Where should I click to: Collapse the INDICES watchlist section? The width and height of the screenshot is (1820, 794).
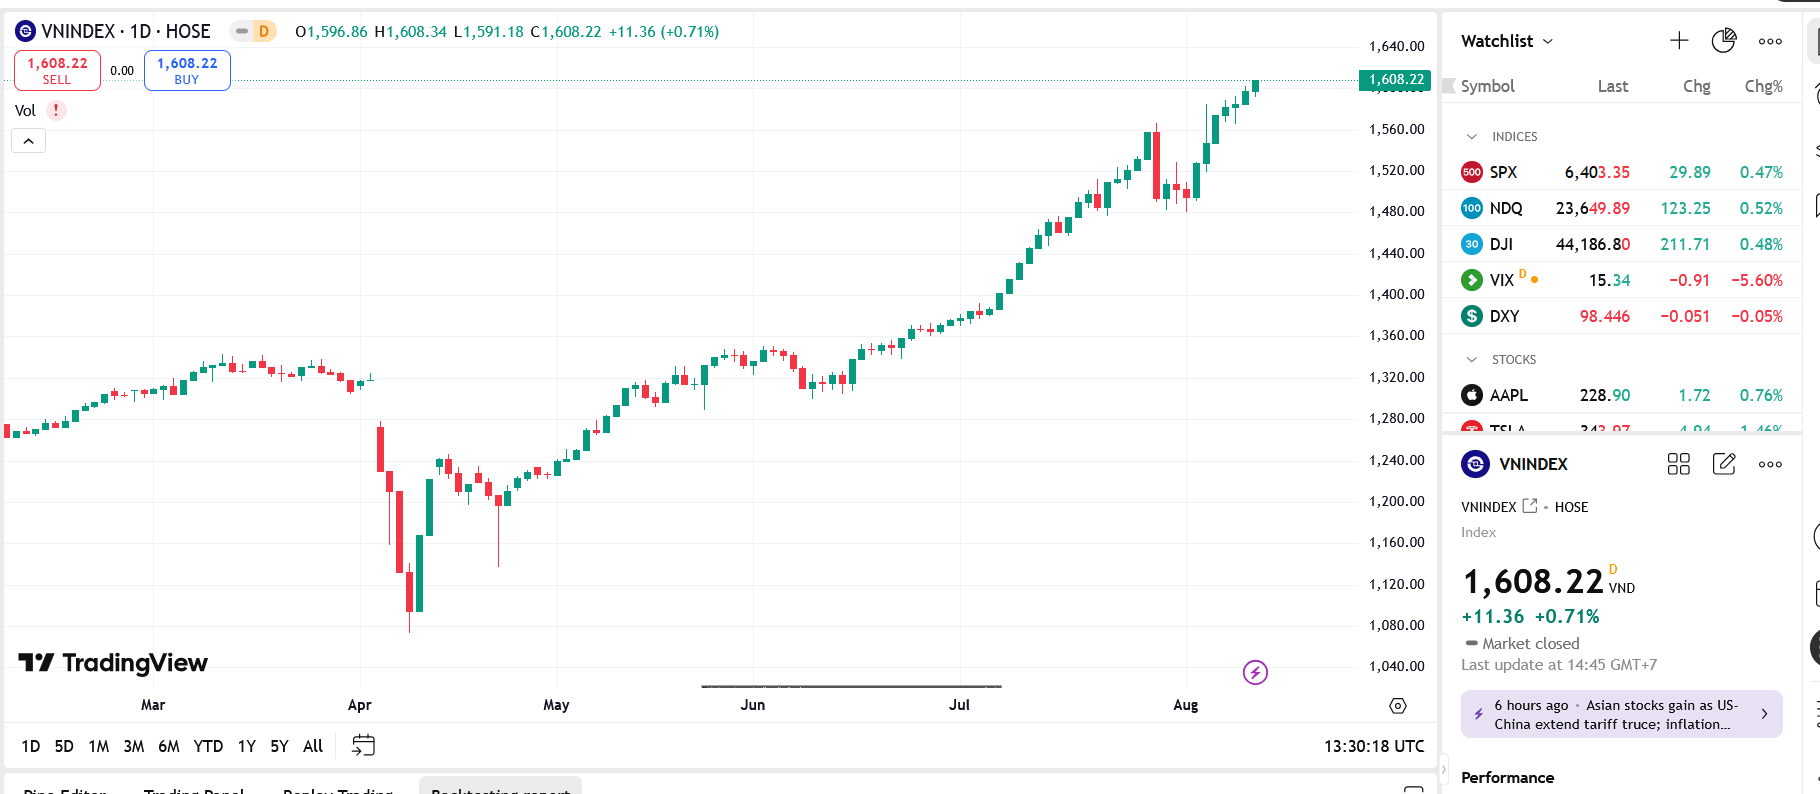(x=1471, y=137)
